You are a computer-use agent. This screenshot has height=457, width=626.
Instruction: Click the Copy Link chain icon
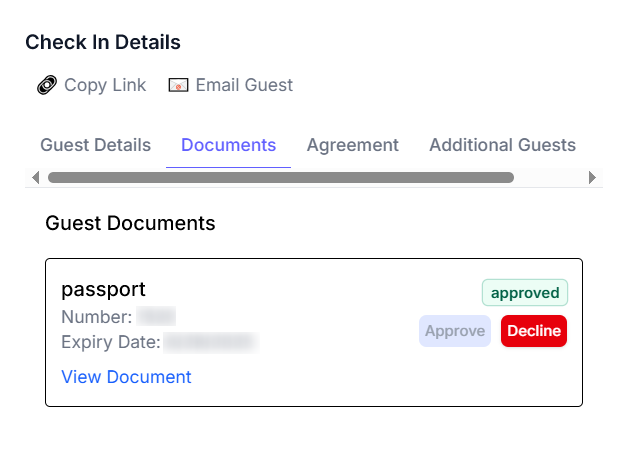(47, 85)
